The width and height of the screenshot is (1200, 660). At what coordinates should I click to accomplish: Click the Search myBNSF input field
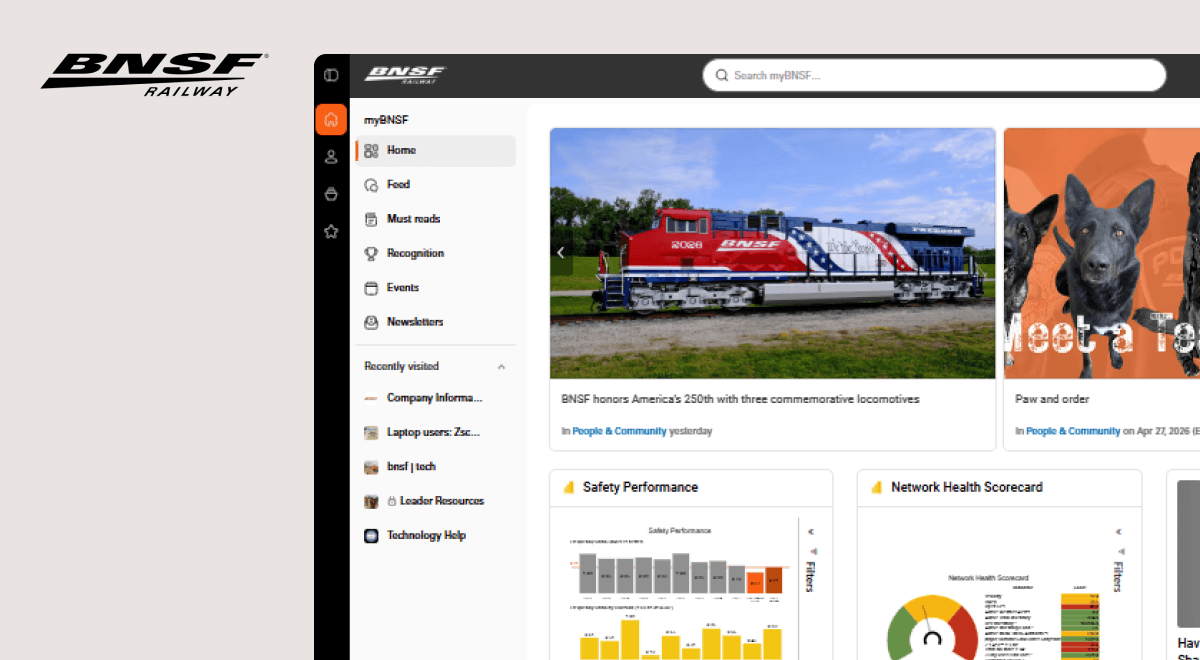(934, 75)
